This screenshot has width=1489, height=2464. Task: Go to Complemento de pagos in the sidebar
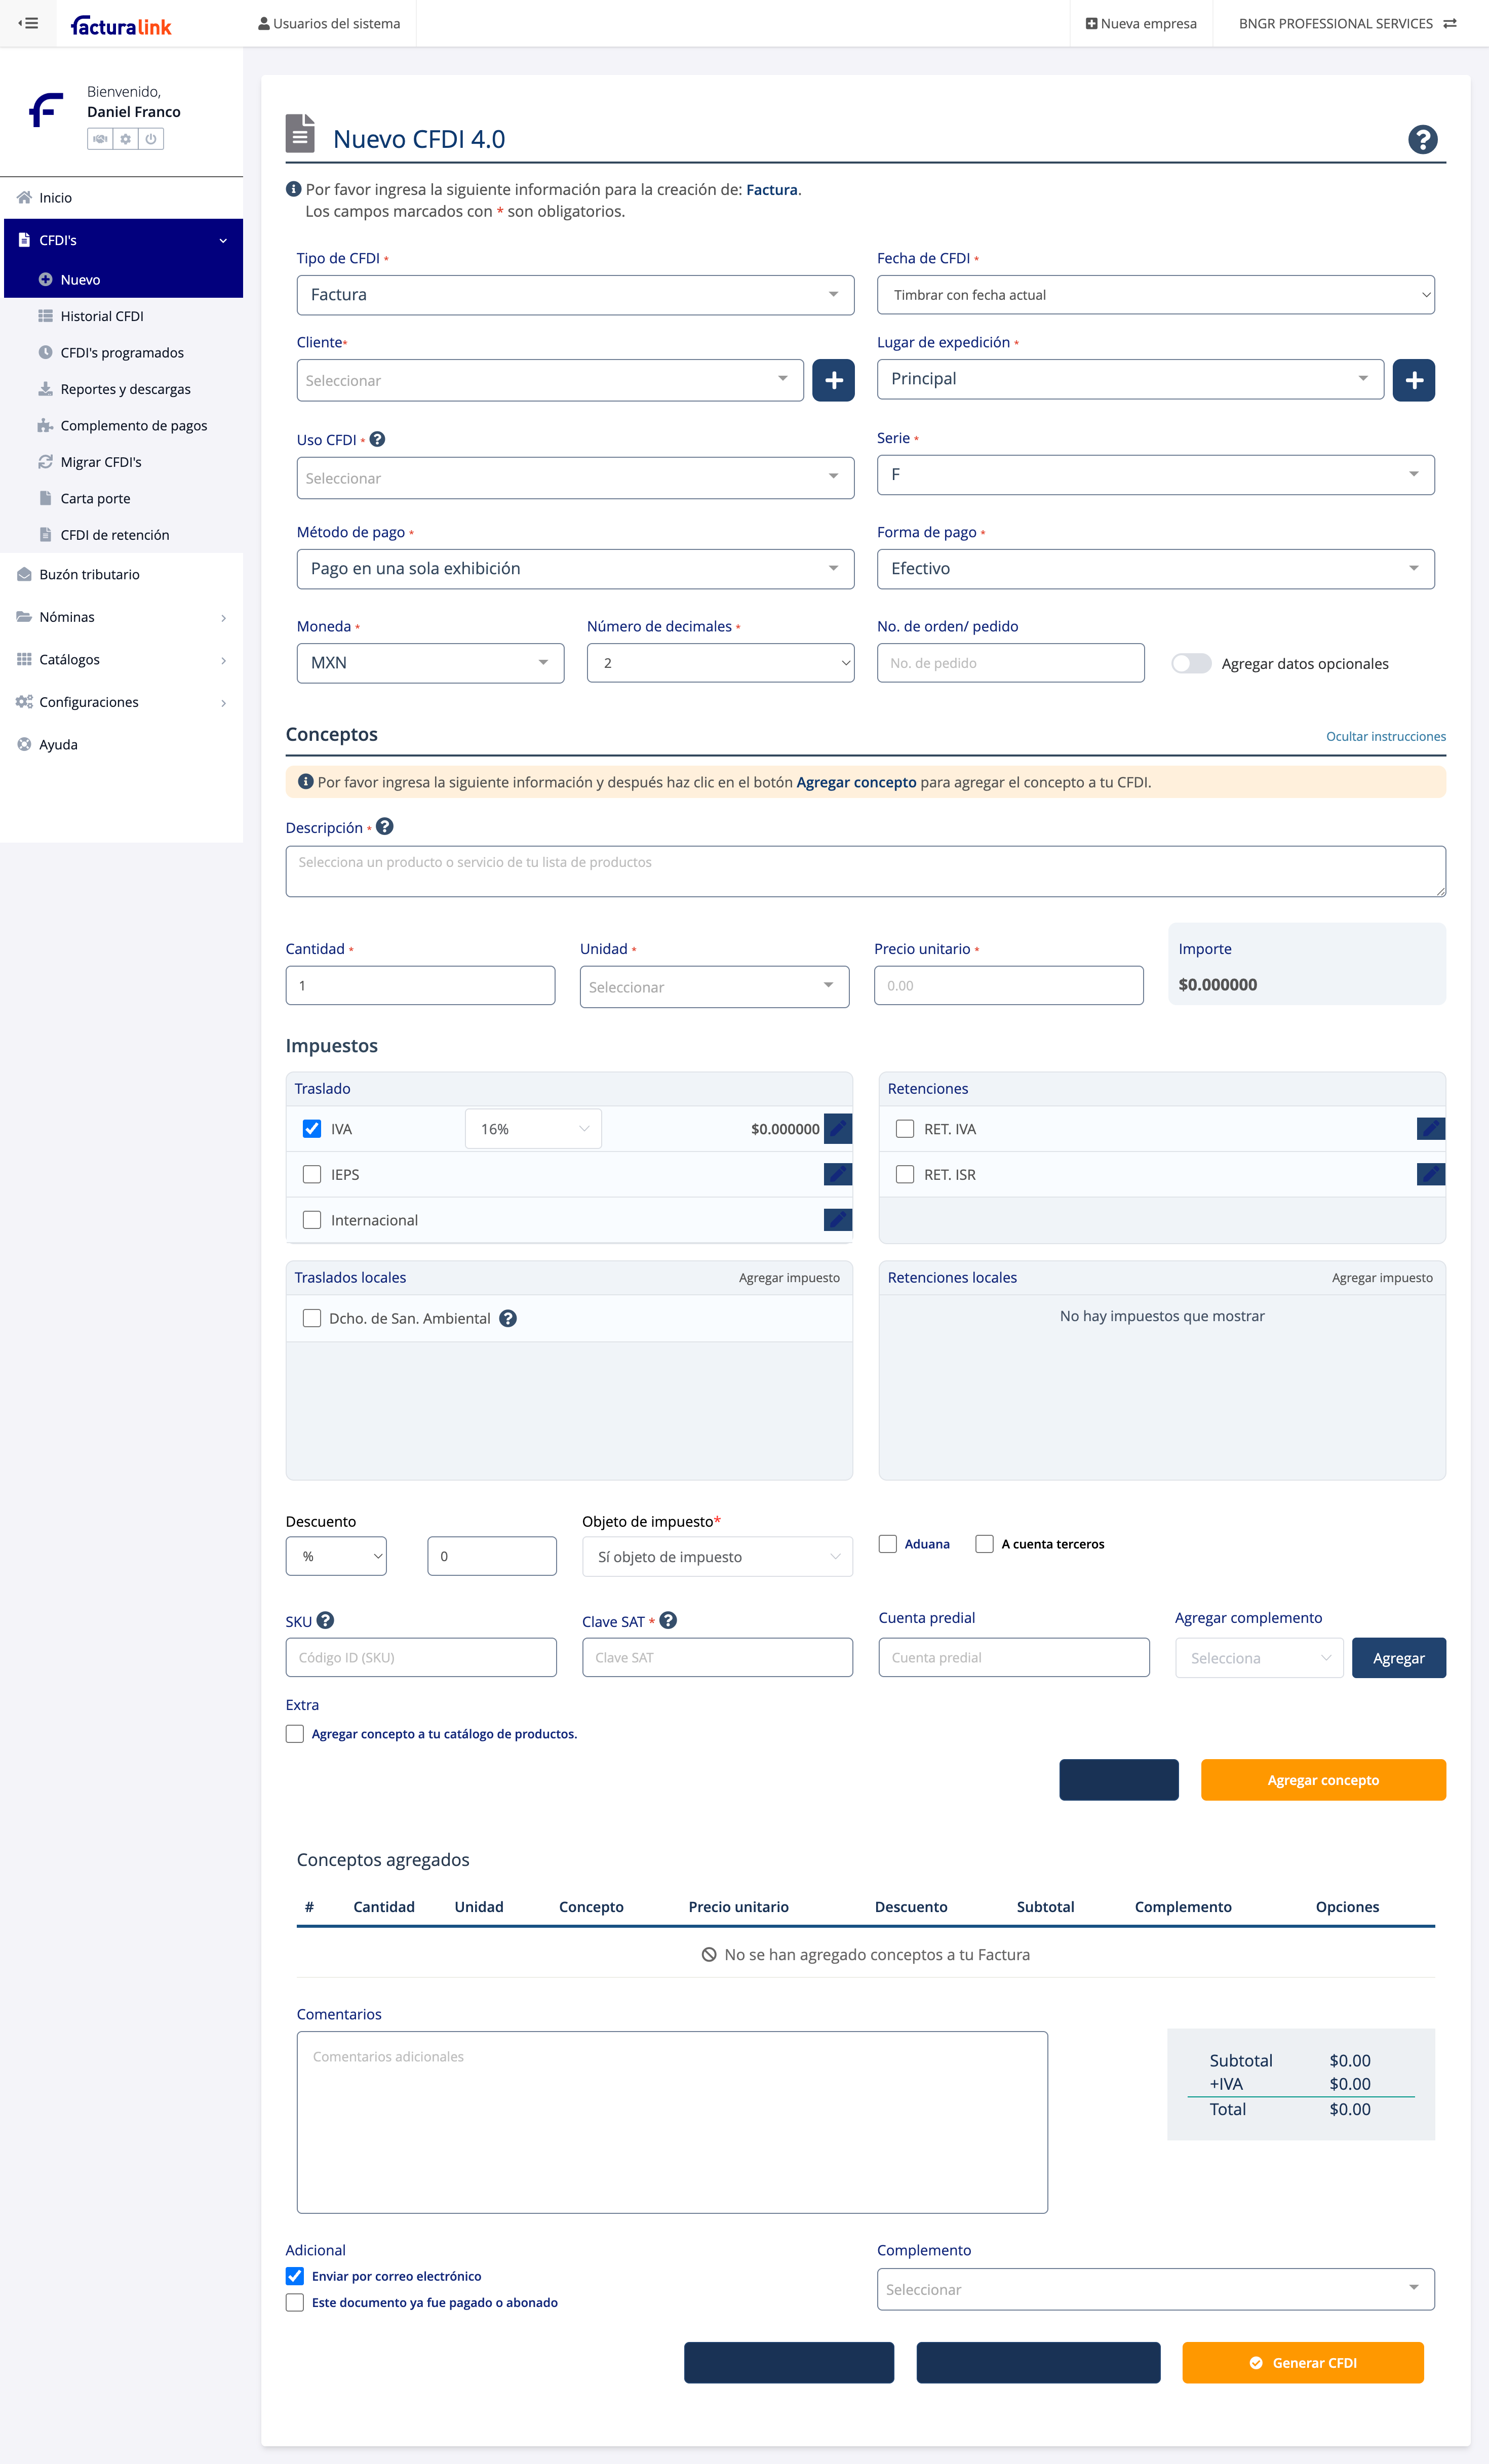coord(133,425)
